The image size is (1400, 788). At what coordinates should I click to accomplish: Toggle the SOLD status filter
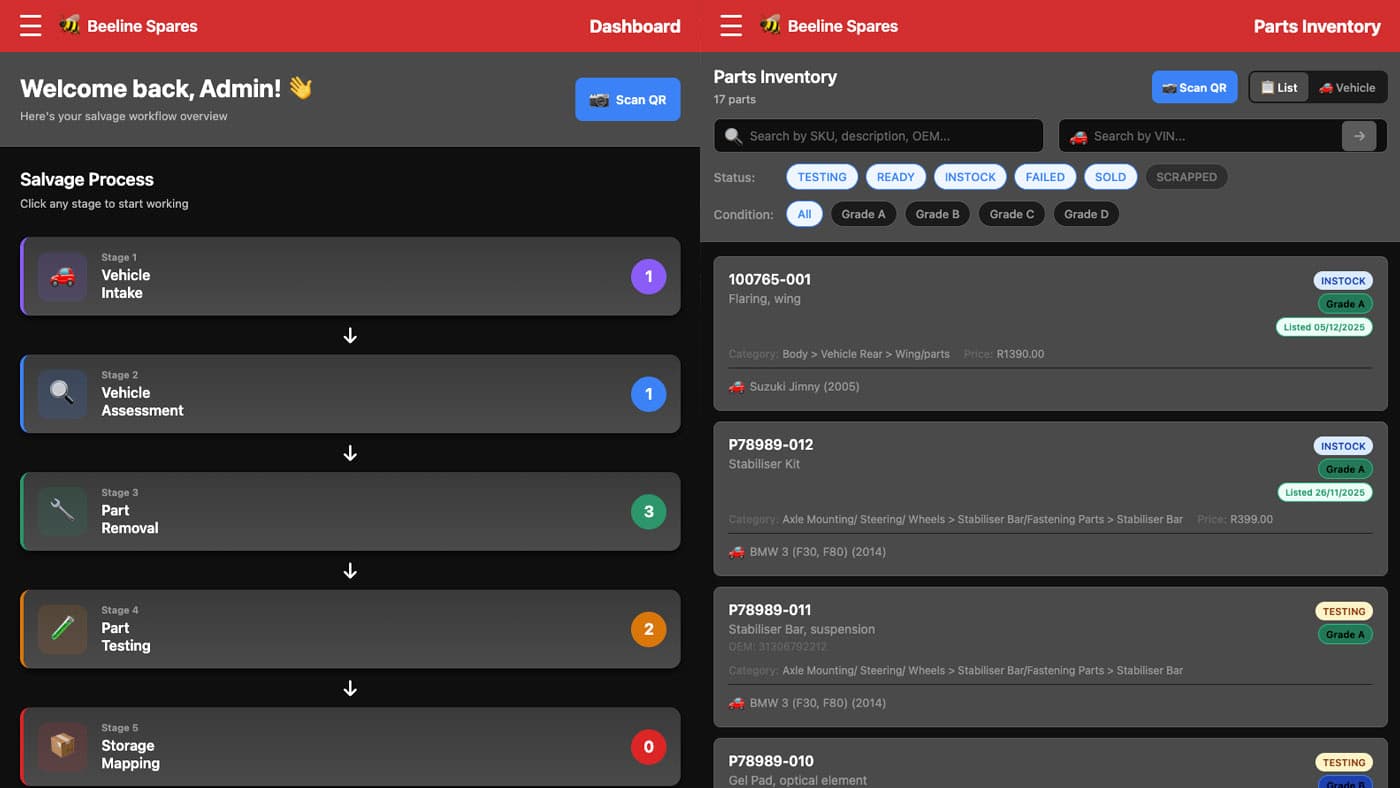[x=1110, y=177]
